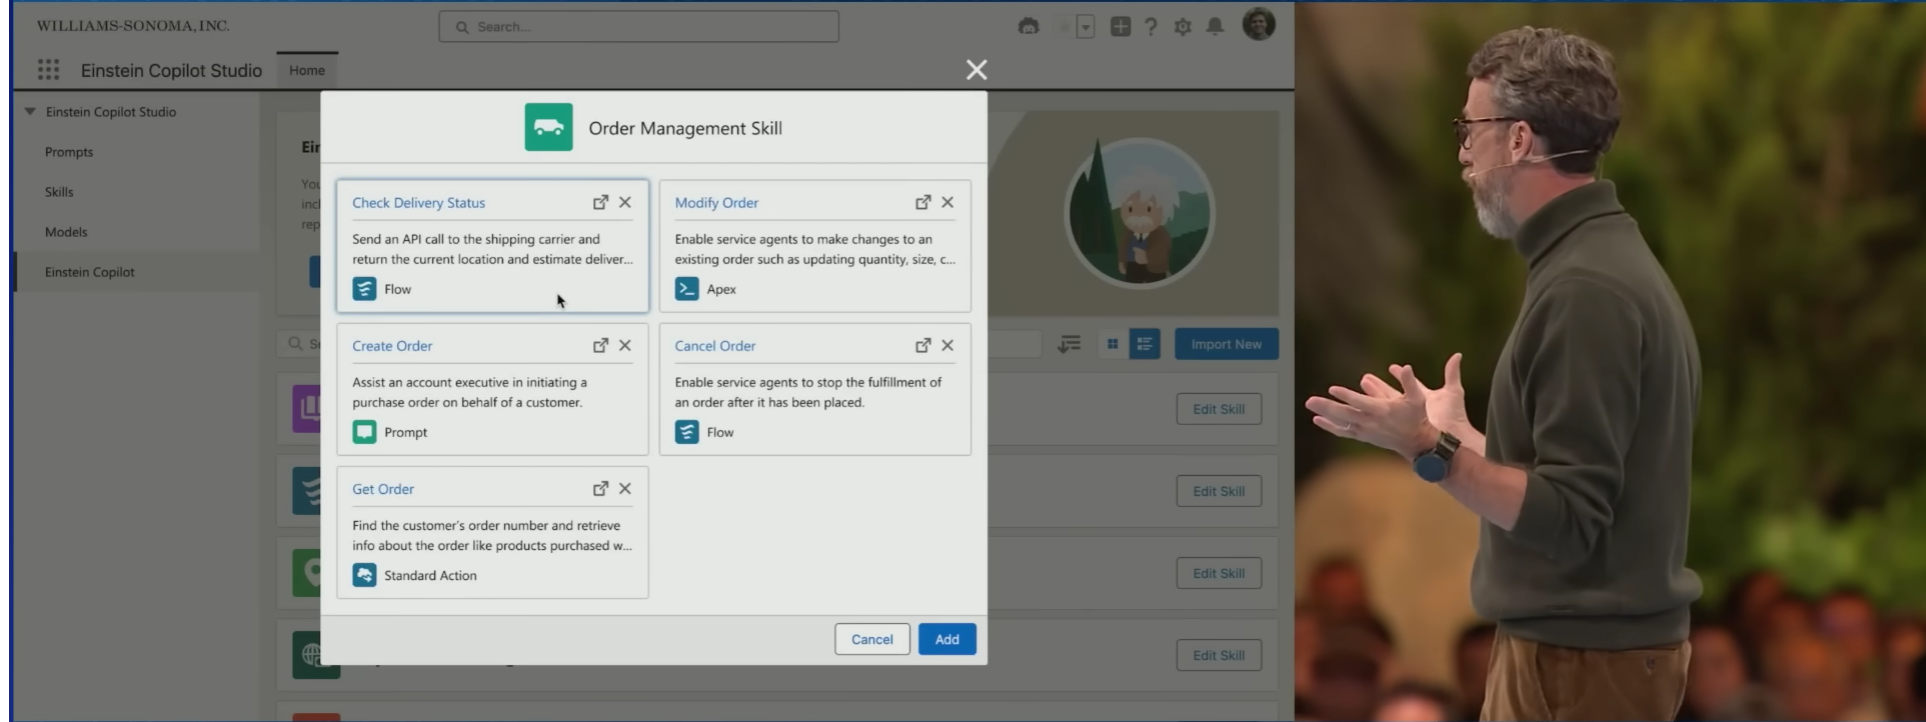Open Models in the sidebar
Viewport: 1926px width, 722px height.
(66, 232)
